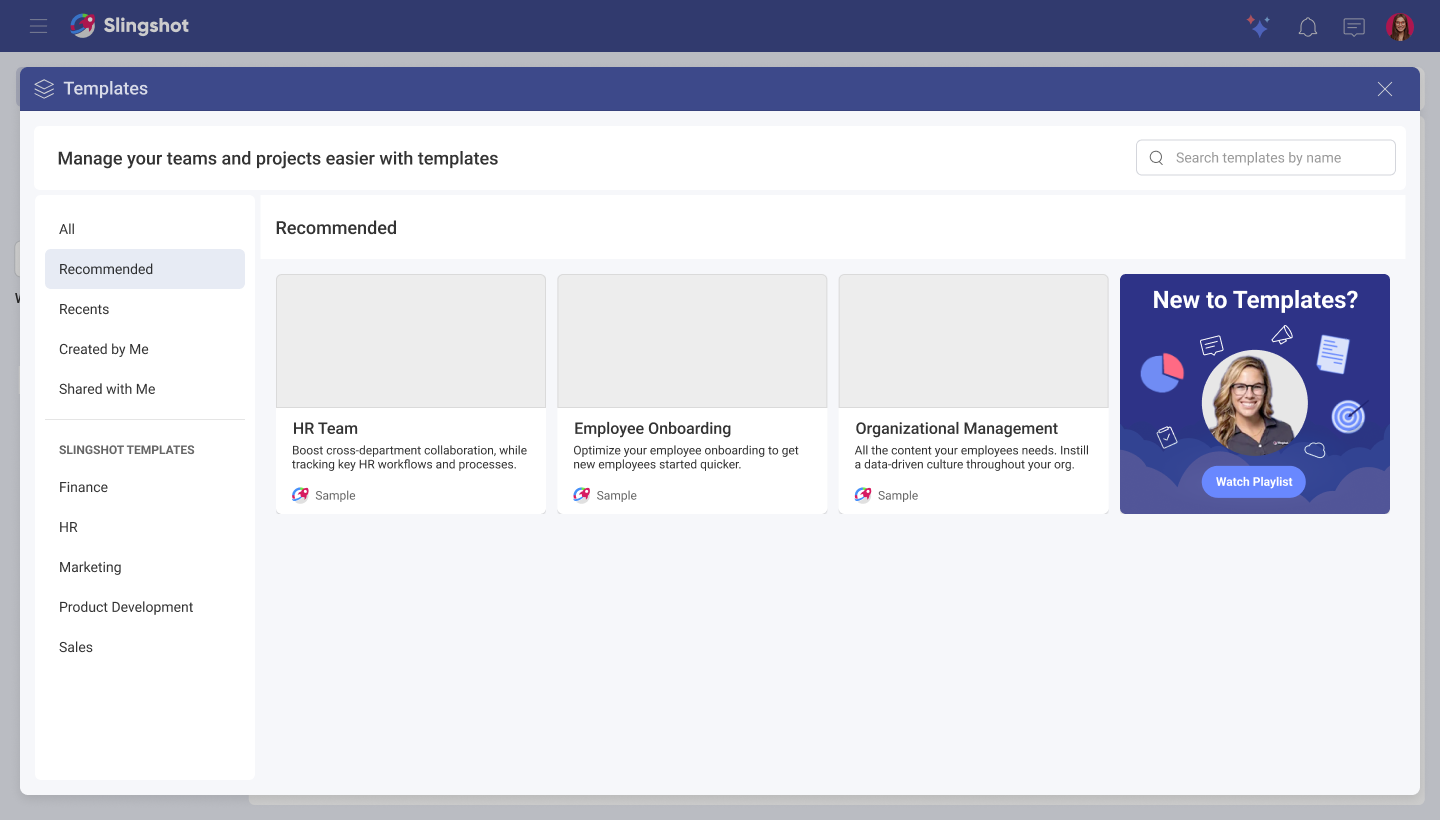Open the HR Team template thumbnail
The height and width of the screenshot is (820, 1440).
point(411,341)
